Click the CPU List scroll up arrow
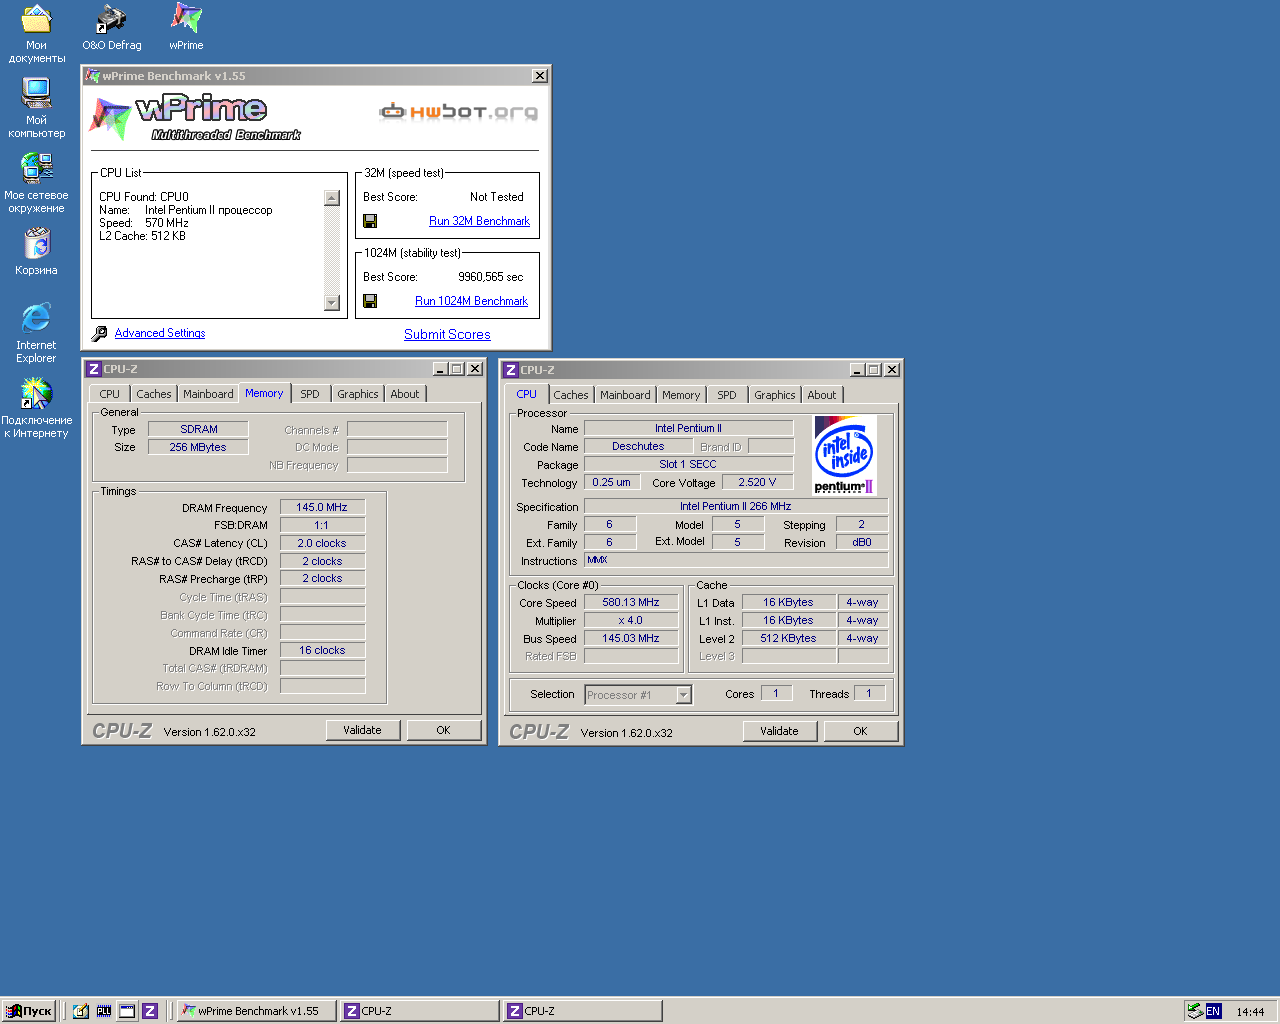Image resolution: width=1280 pixels, height=1024 pixels. click(x=332, y=198)
